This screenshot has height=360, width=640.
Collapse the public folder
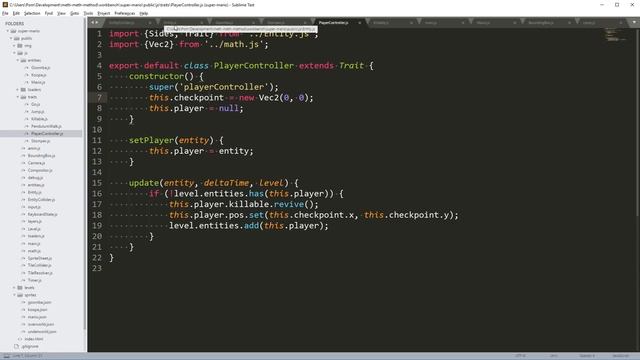[11, 38]
